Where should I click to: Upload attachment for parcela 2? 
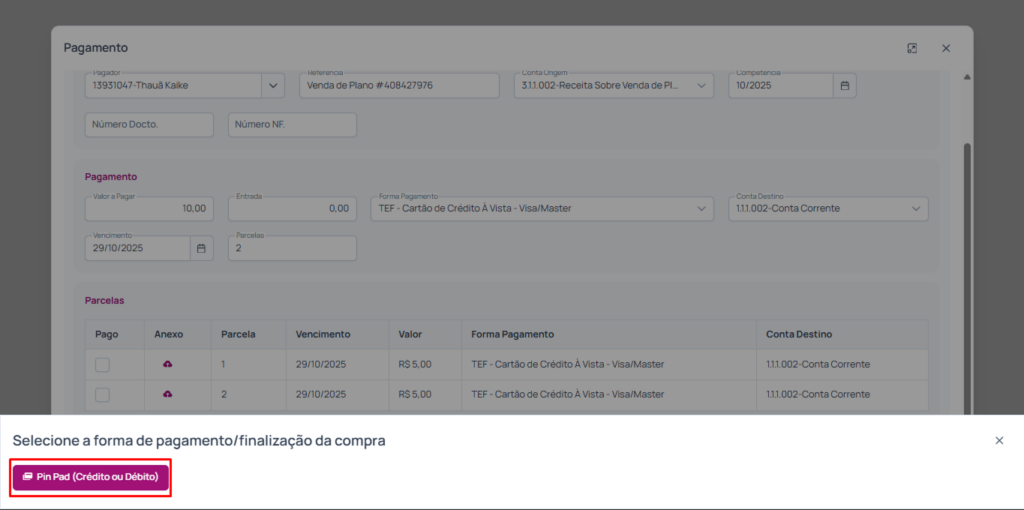point(168,395)
